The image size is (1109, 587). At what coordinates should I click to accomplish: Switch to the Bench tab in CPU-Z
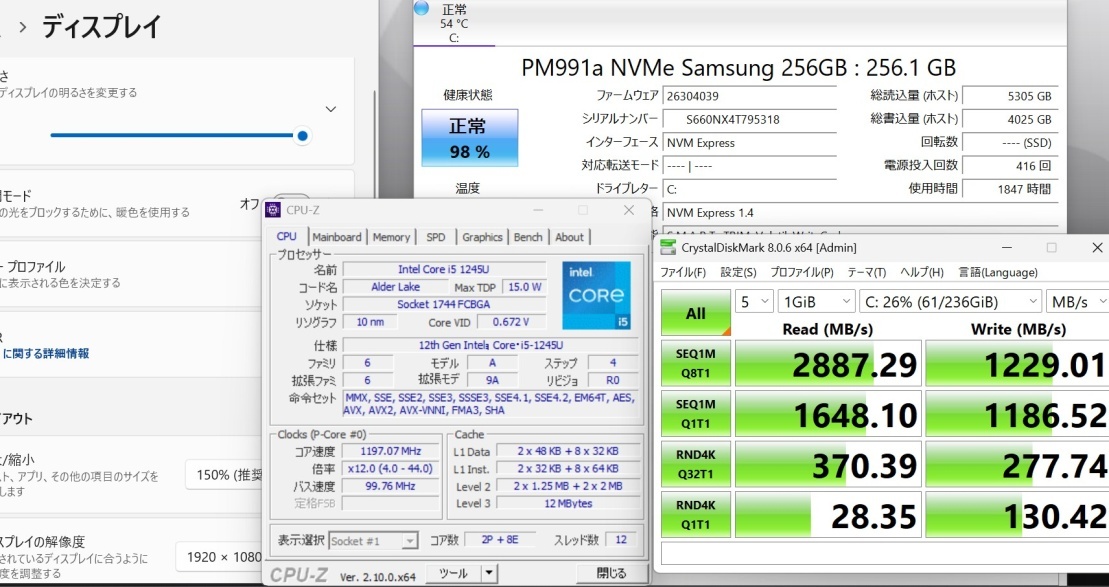click(x=528, y=237)
